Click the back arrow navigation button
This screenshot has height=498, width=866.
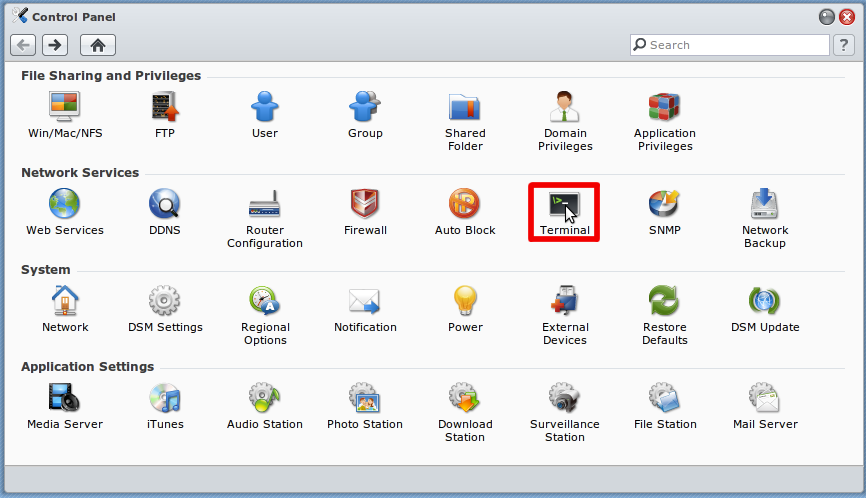click(x=24, y=45)
